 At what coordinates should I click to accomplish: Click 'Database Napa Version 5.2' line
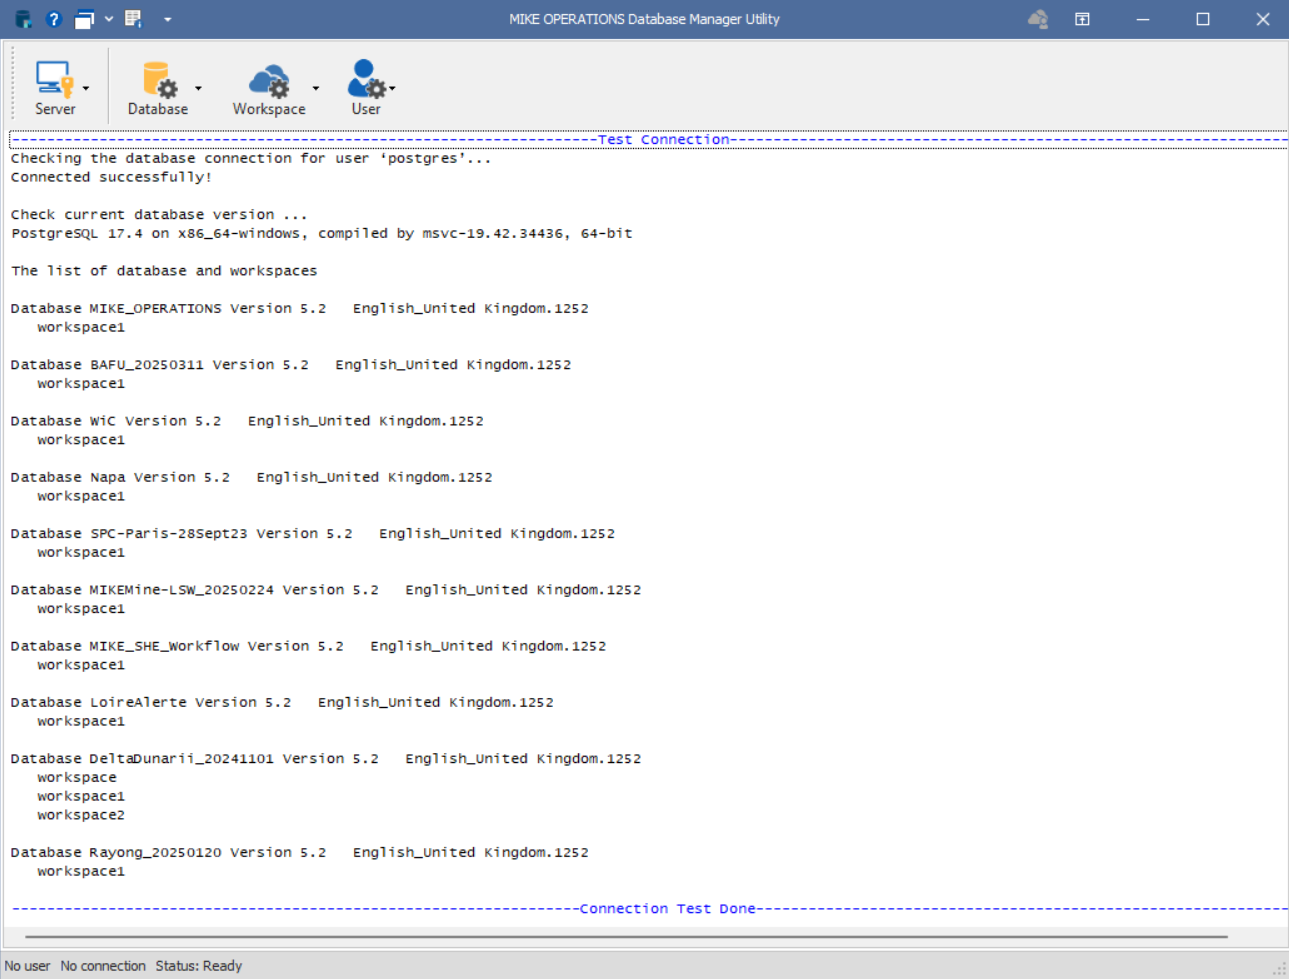pyautogui.click(x=251, y=477)
